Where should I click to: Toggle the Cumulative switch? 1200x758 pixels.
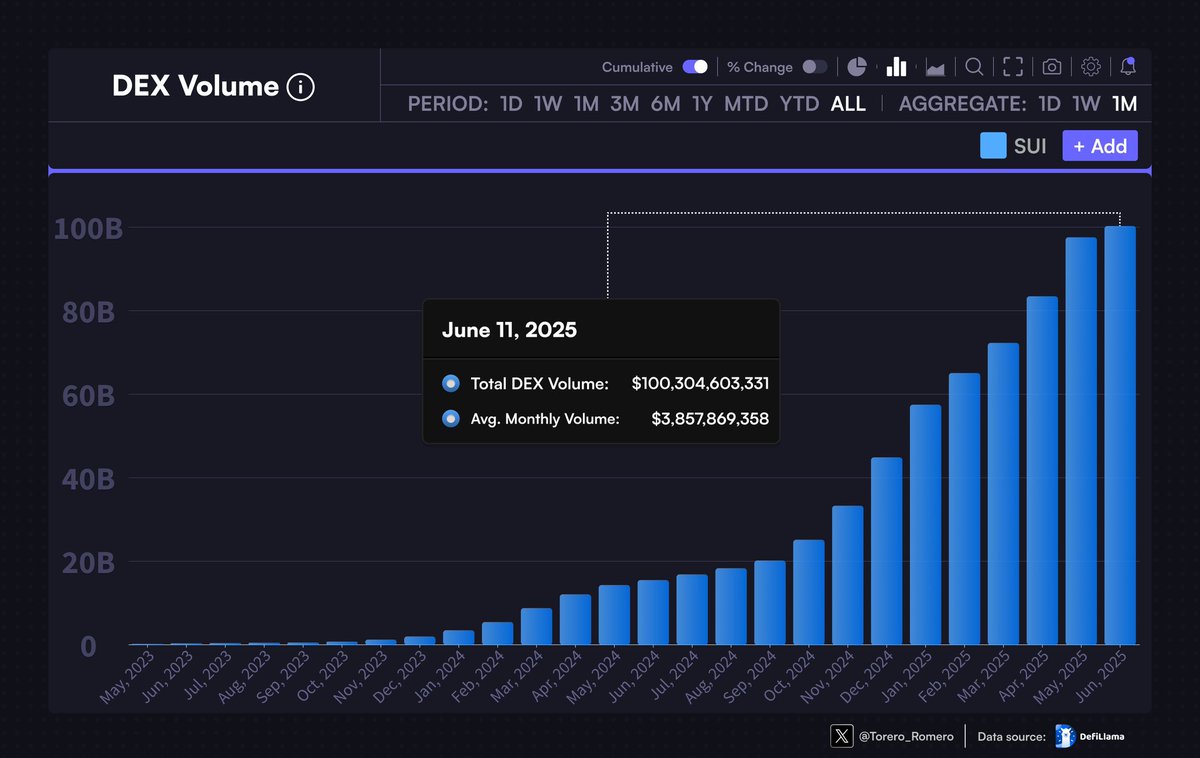[695, 67]
